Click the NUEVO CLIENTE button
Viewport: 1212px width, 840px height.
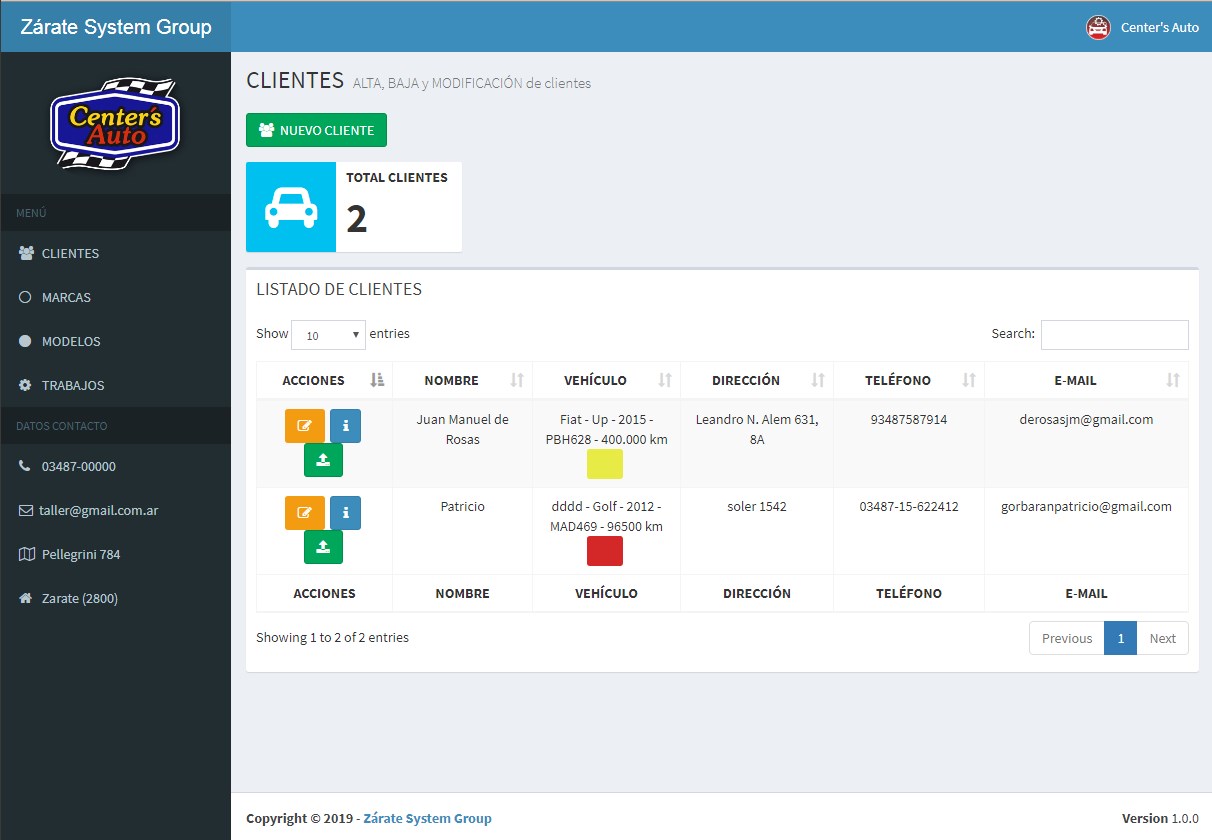(x=316, y=130)
